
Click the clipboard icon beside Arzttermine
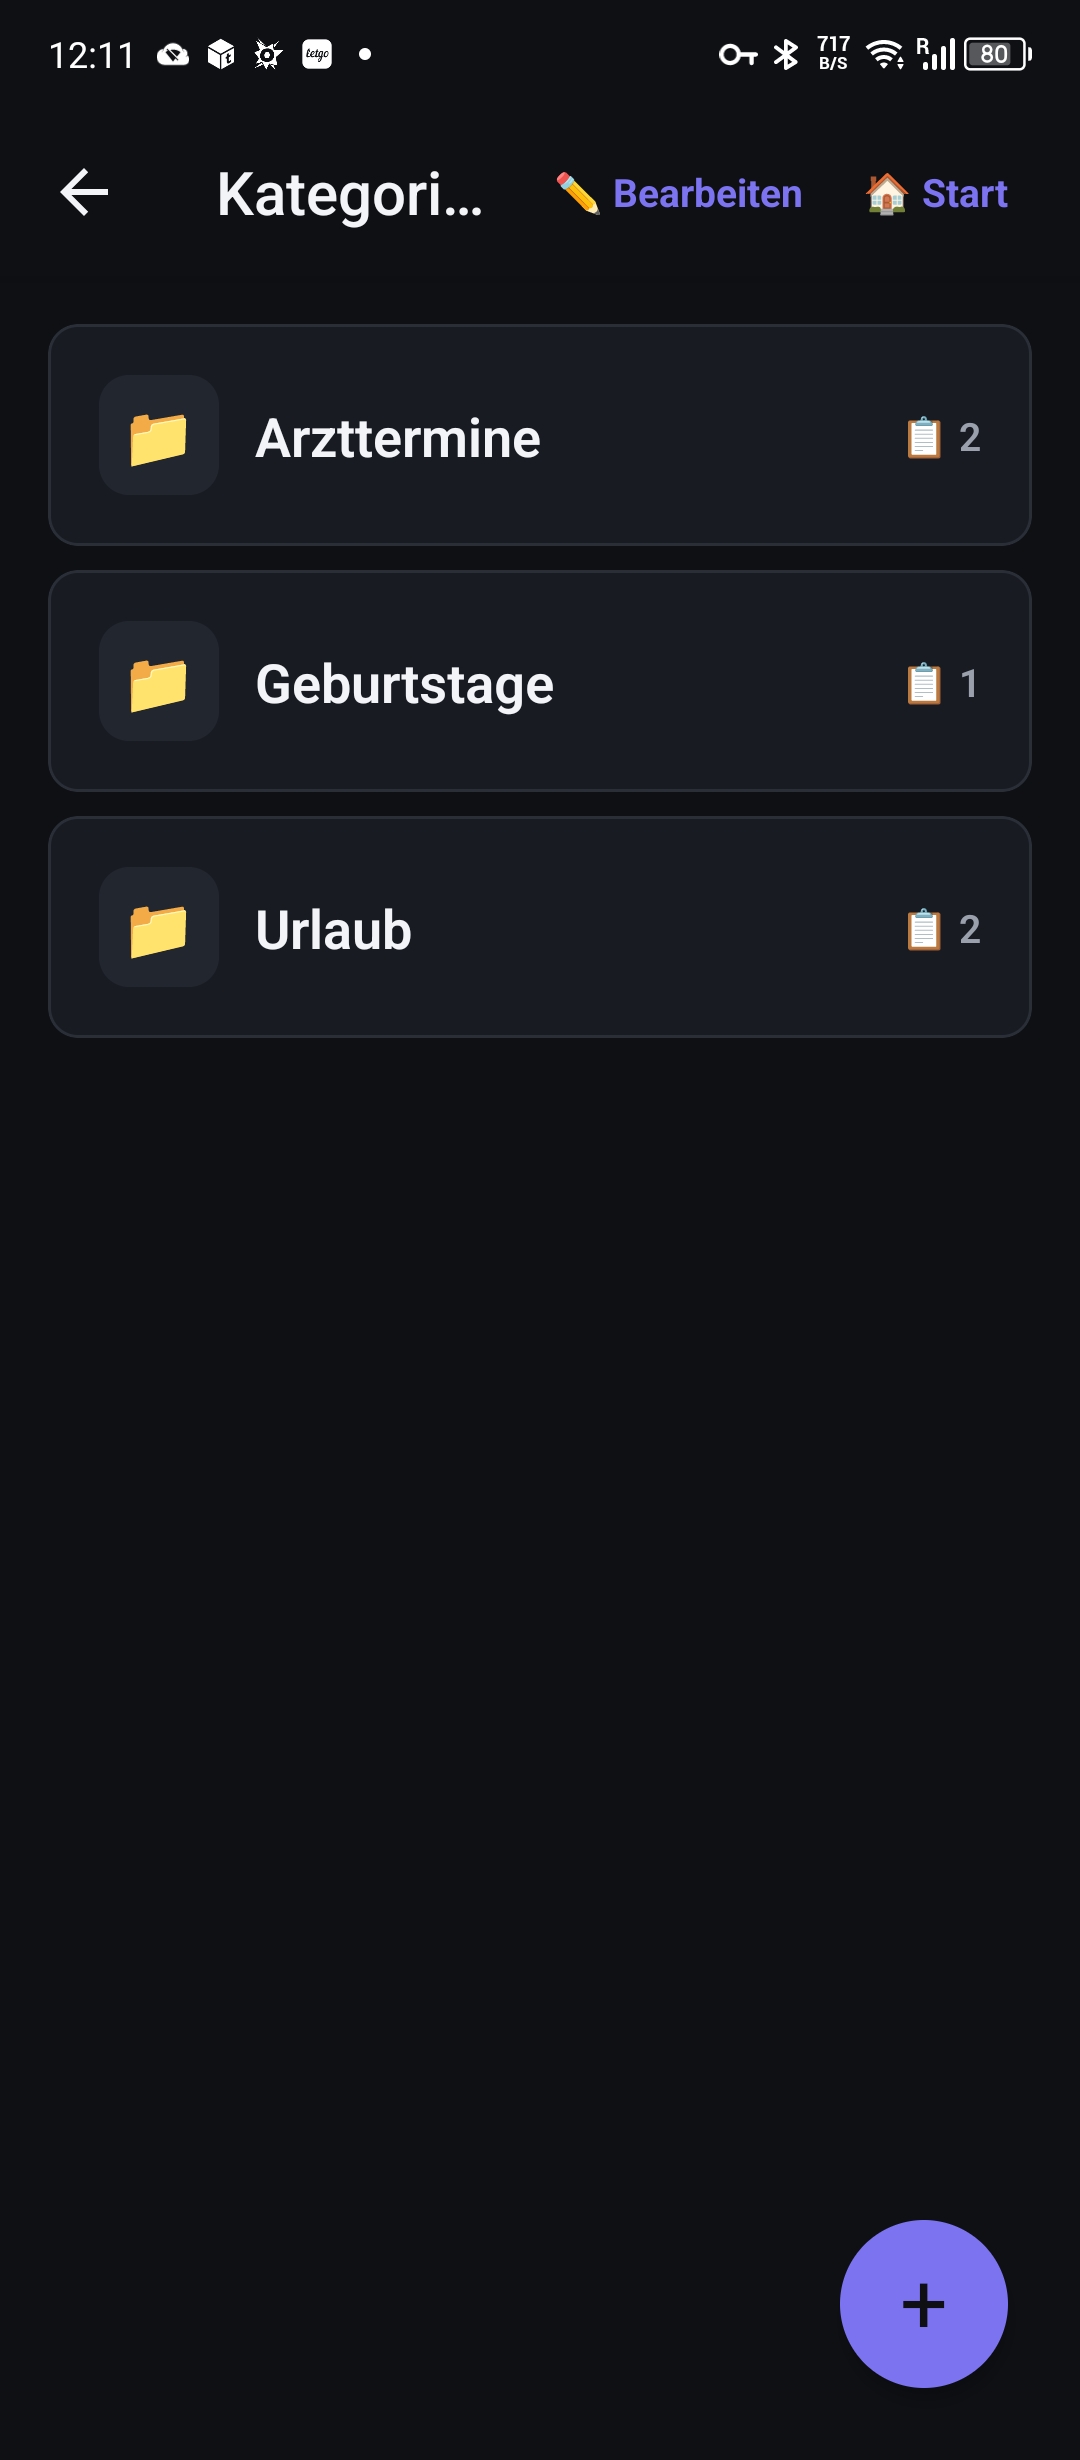coord(924,437)
